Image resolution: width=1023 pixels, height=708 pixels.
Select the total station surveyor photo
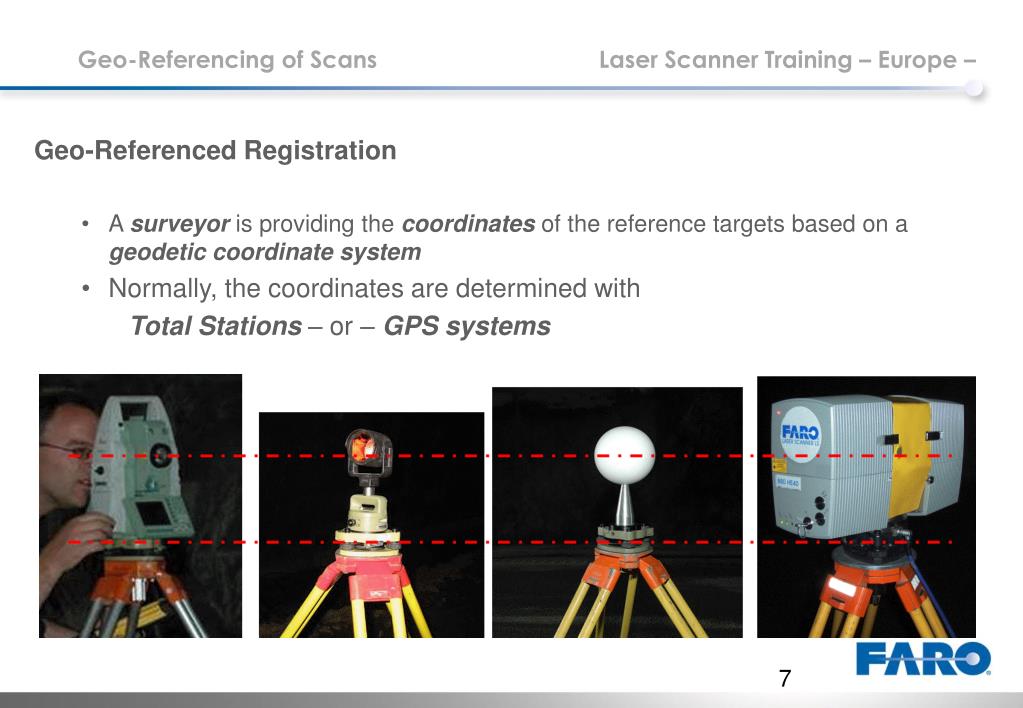click(x=140, y=506)
